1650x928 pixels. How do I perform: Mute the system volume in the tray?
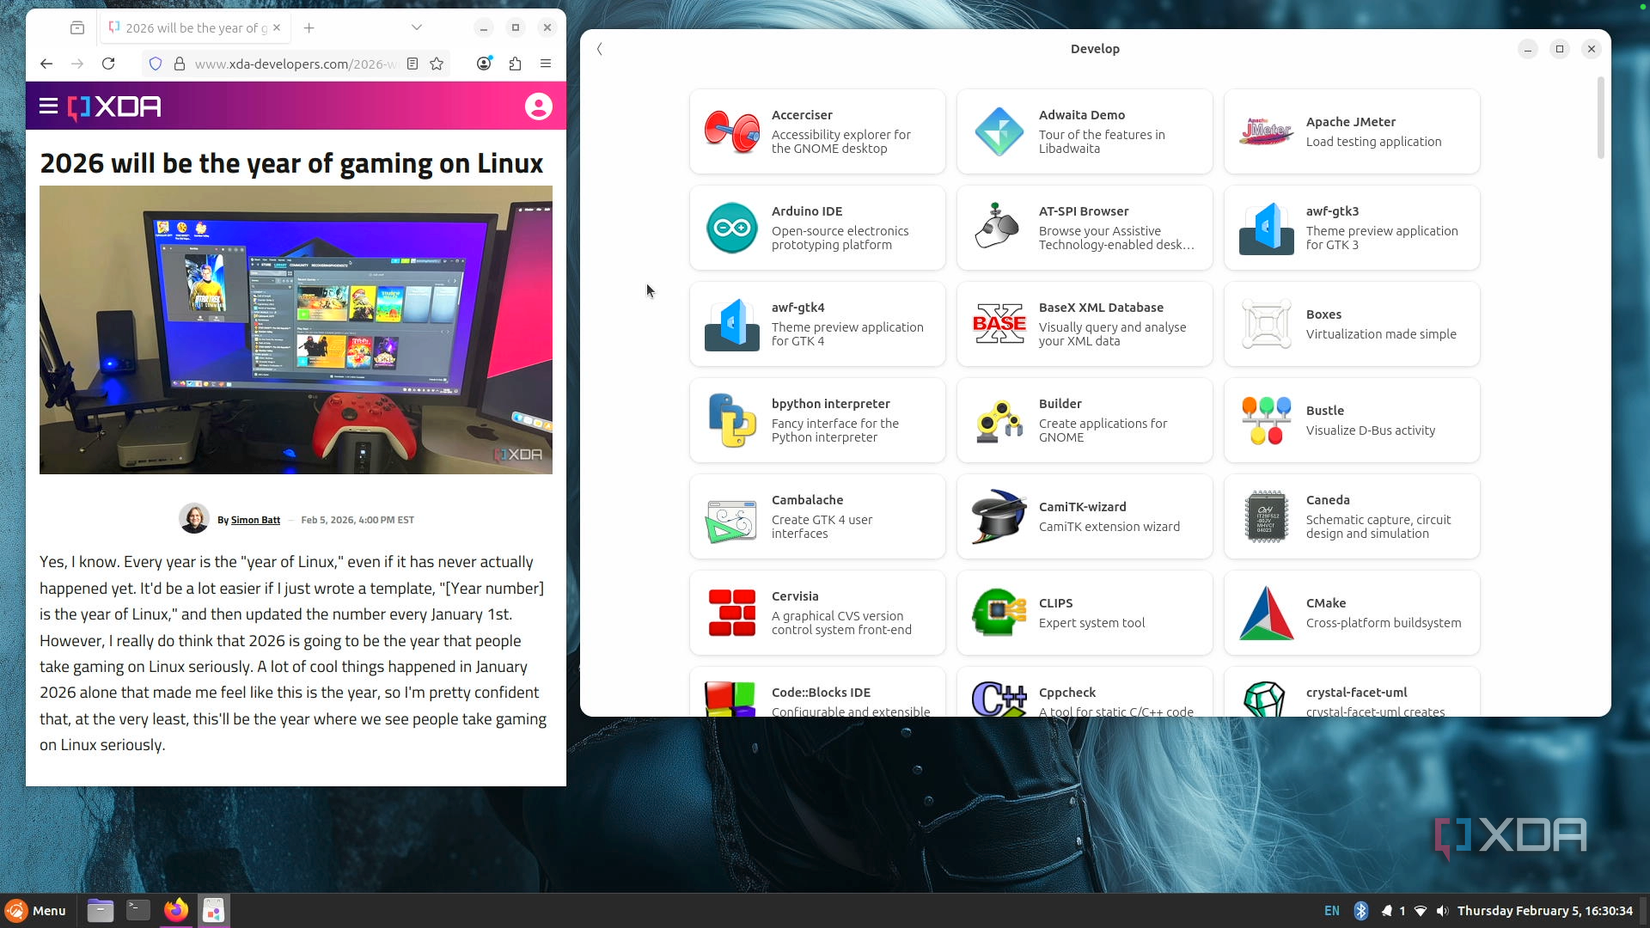(1442, 910)
